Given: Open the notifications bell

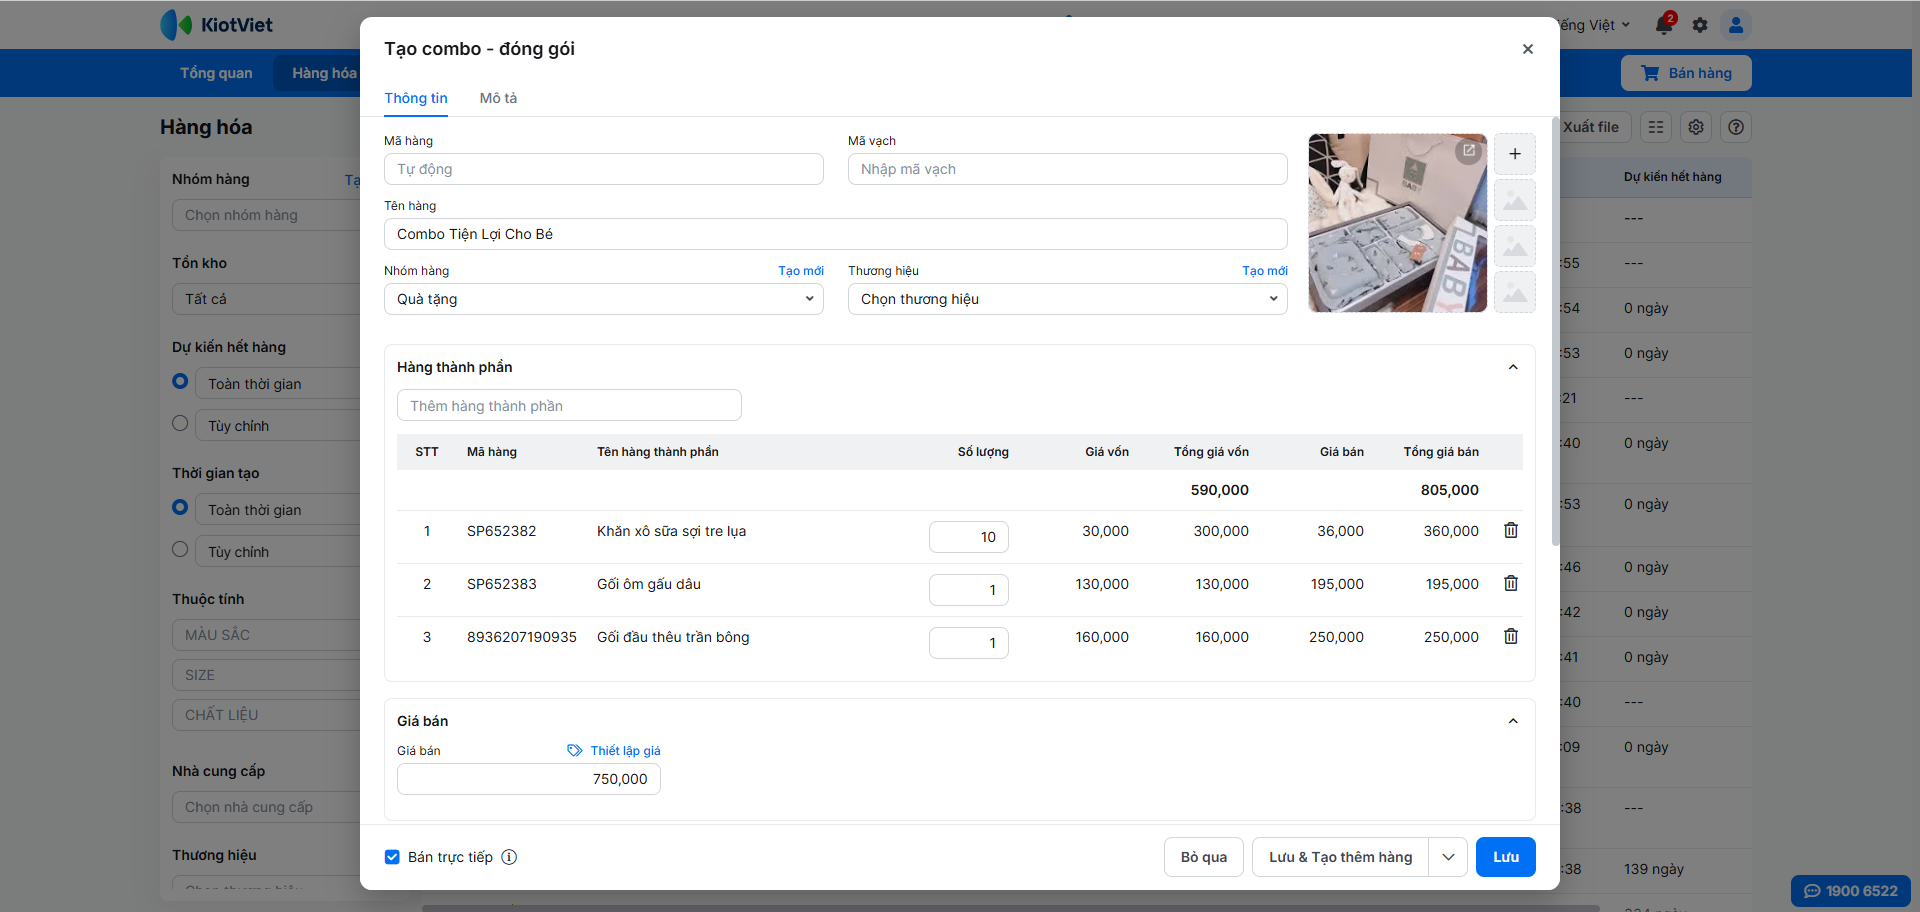Looking at the screenshot, I should tap(1664, 25).
